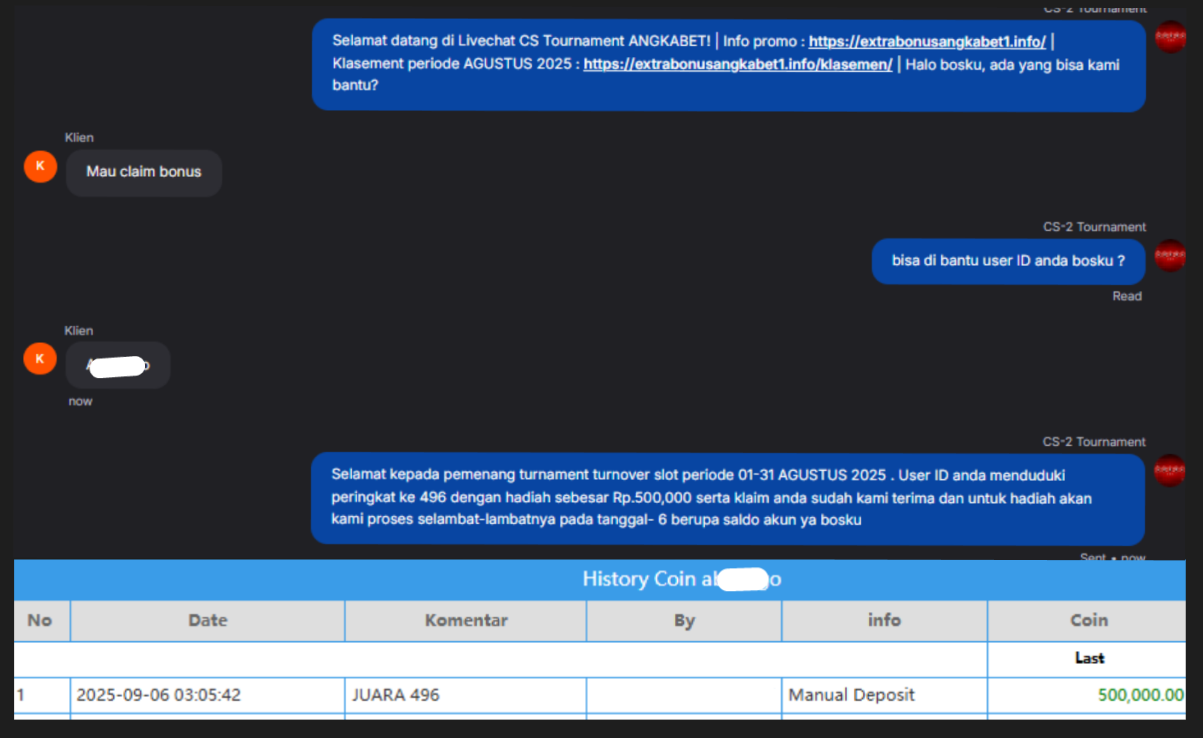Click the 'Date' column header
1203x738 pixels.
[x=208, y=620]
